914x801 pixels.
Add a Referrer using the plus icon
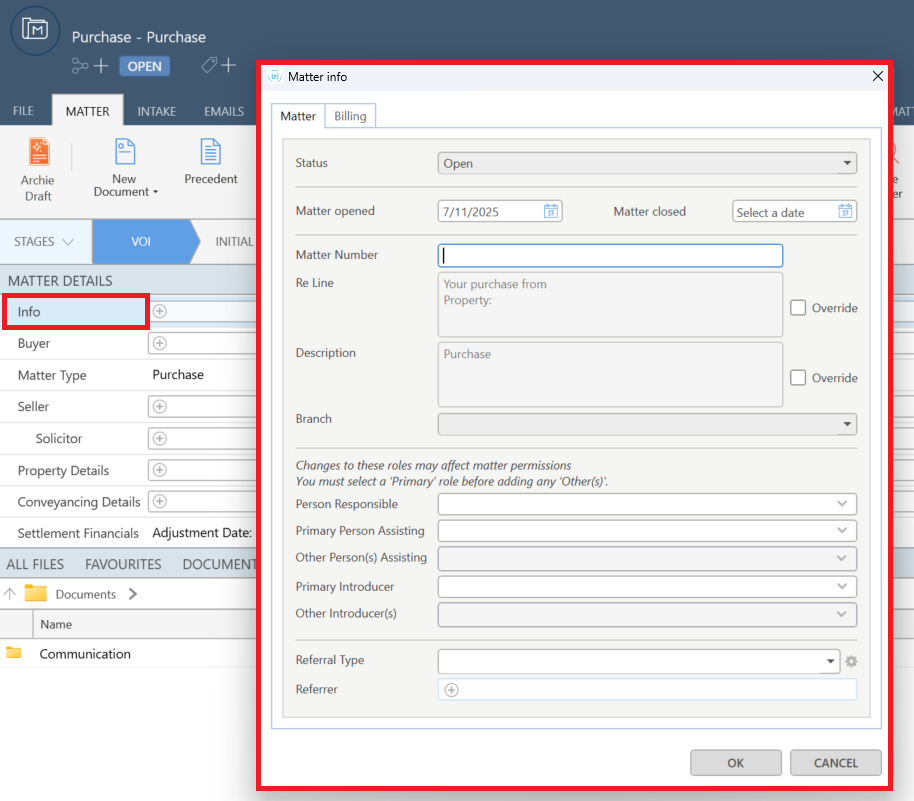[x=452, y=689]
